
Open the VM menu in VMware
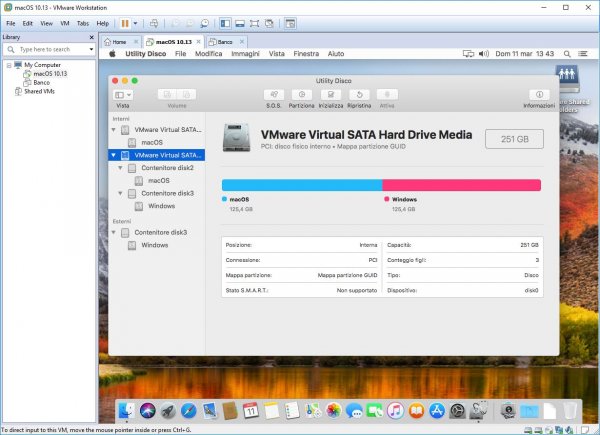click(x=63, y=22)
